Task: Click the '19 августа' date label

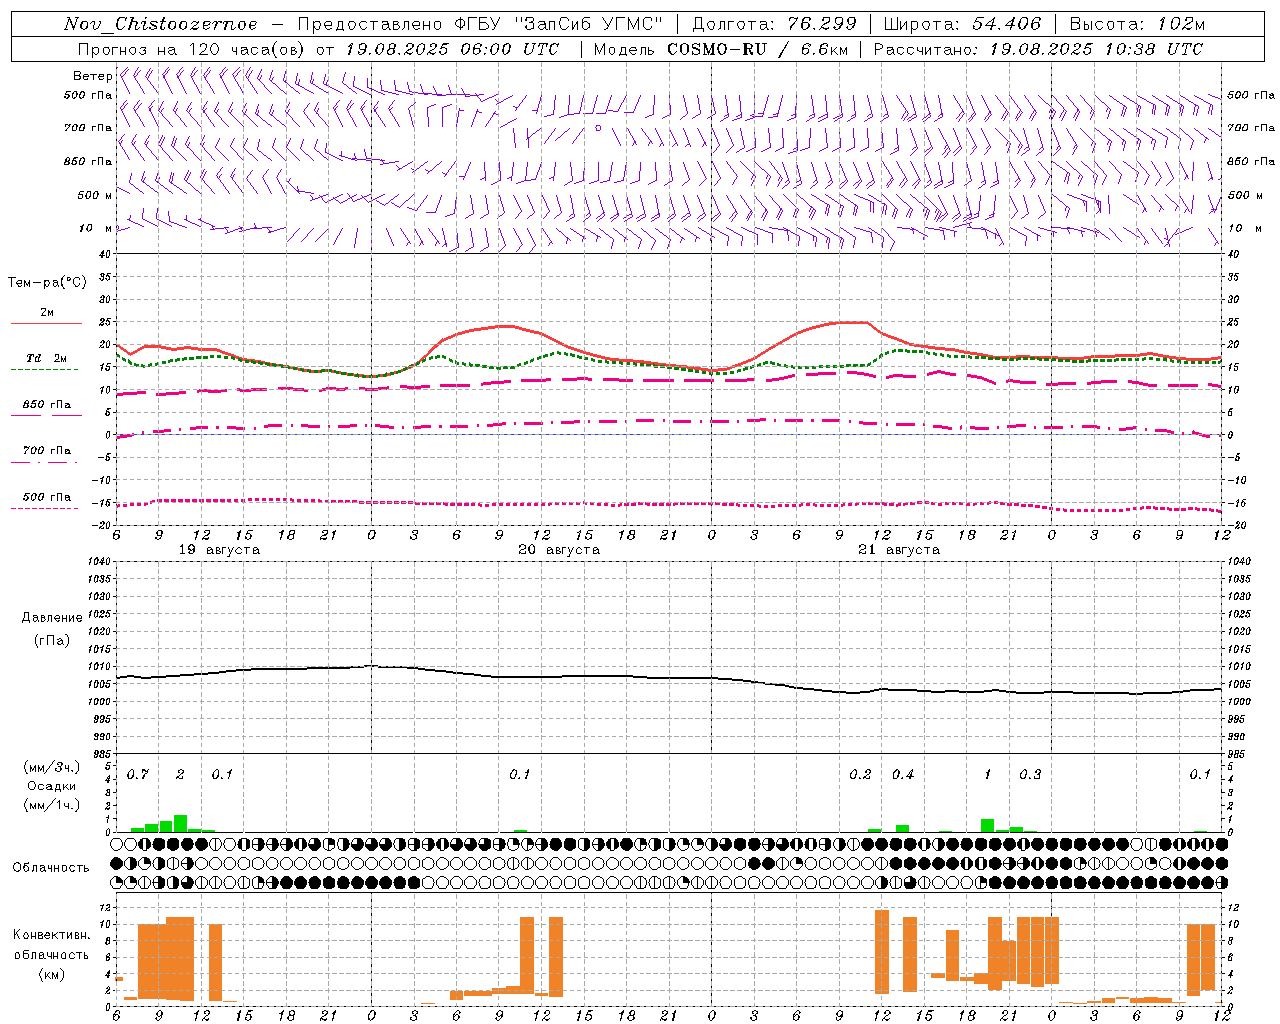Action: click(x=219, y=550)
